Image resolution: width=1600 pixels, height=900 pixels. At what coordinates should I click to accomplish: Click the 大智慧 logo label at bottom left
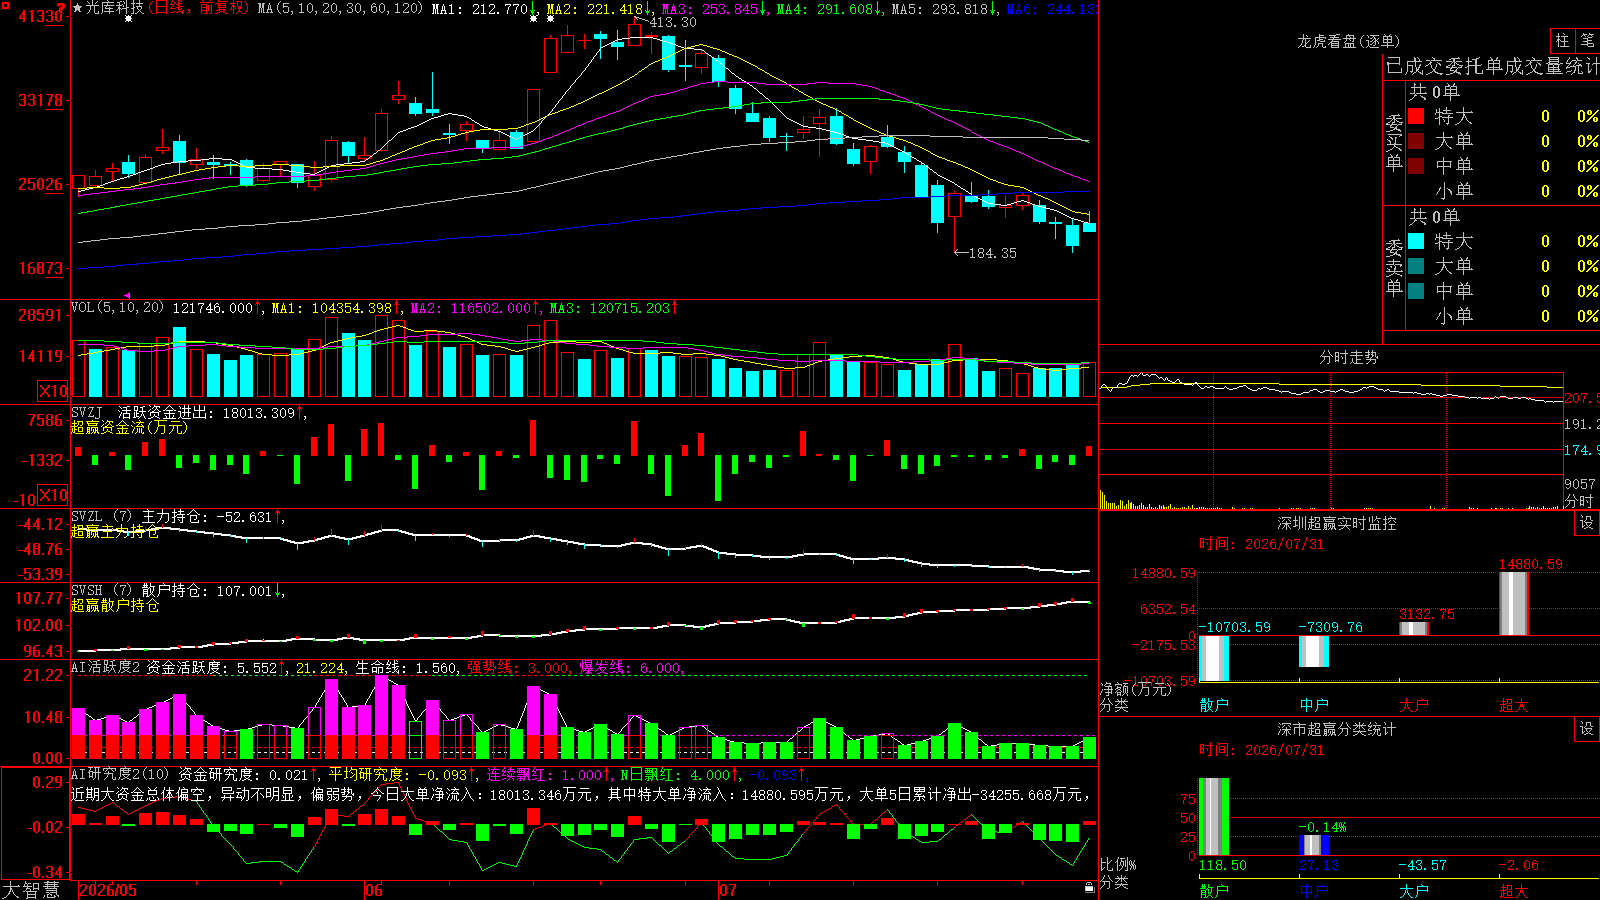click(31, 890)
